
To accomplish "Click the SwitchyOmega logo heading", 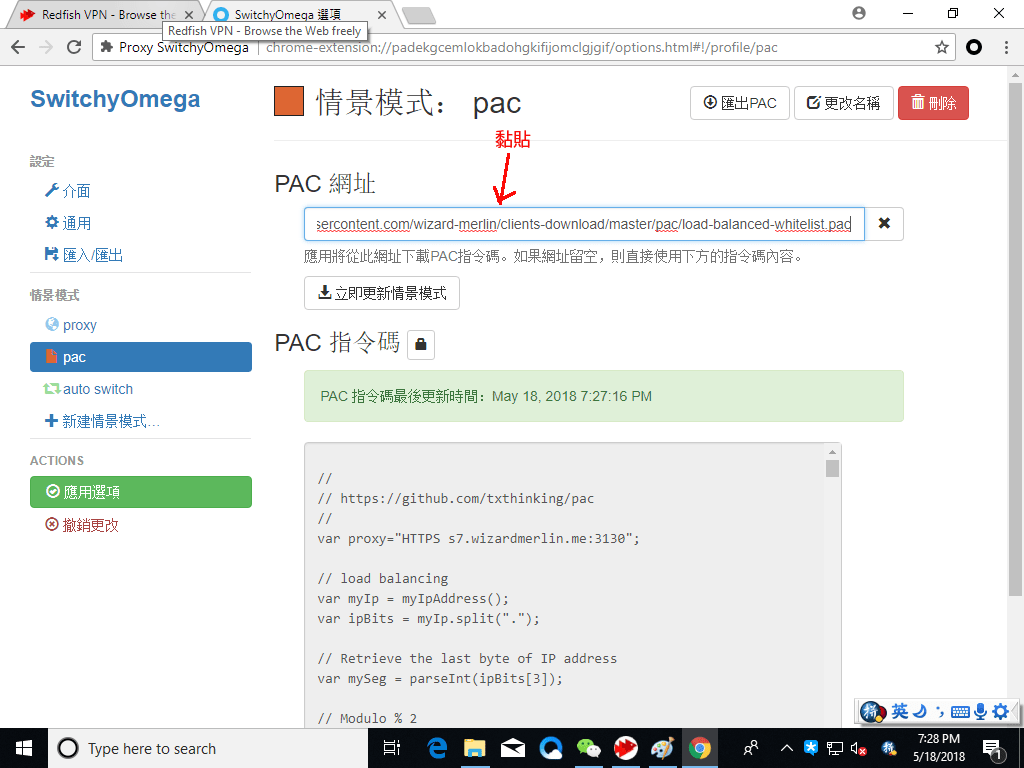I will (x=115, y=99).
